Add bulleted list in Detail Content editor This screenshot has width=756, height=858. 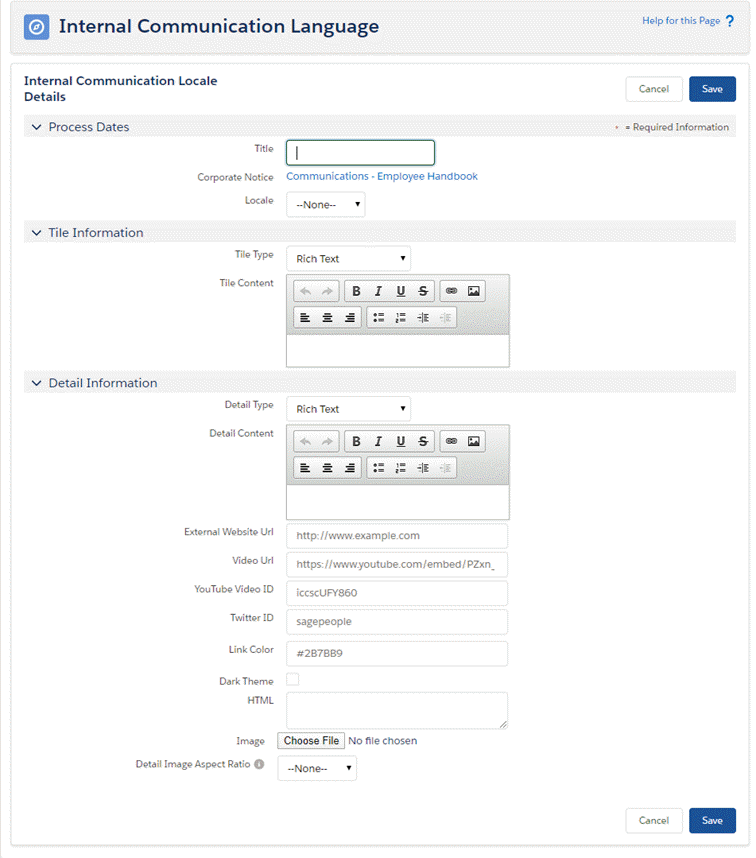[378, 467]
